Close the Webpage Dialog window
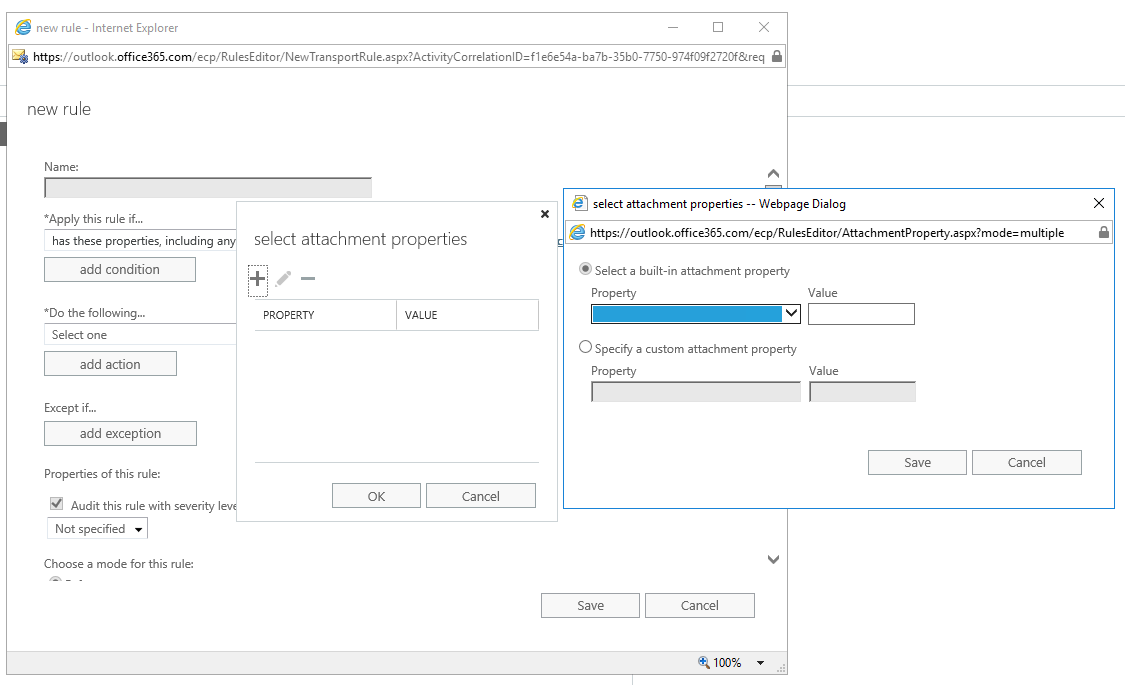The image size is (1125, 685). (1098, 204)
